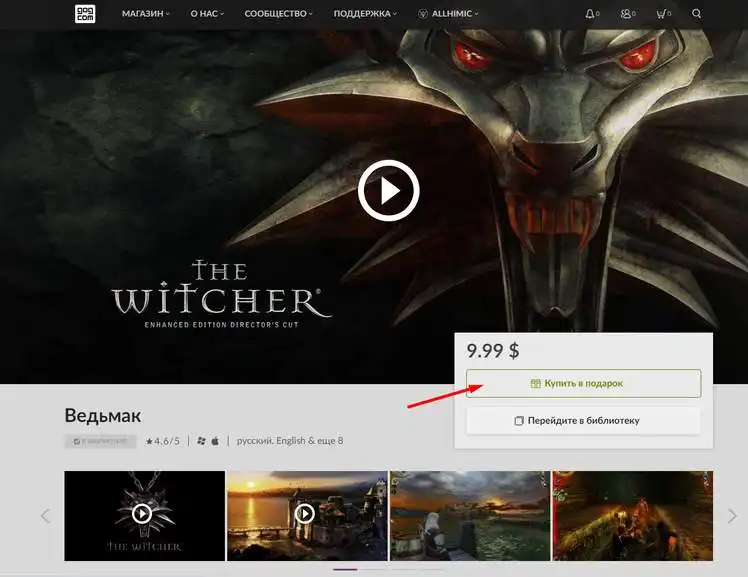The width and height of the screenshot is (748, 577).
Task: Open the friends icon in header
Action: [x=627, y=14]
